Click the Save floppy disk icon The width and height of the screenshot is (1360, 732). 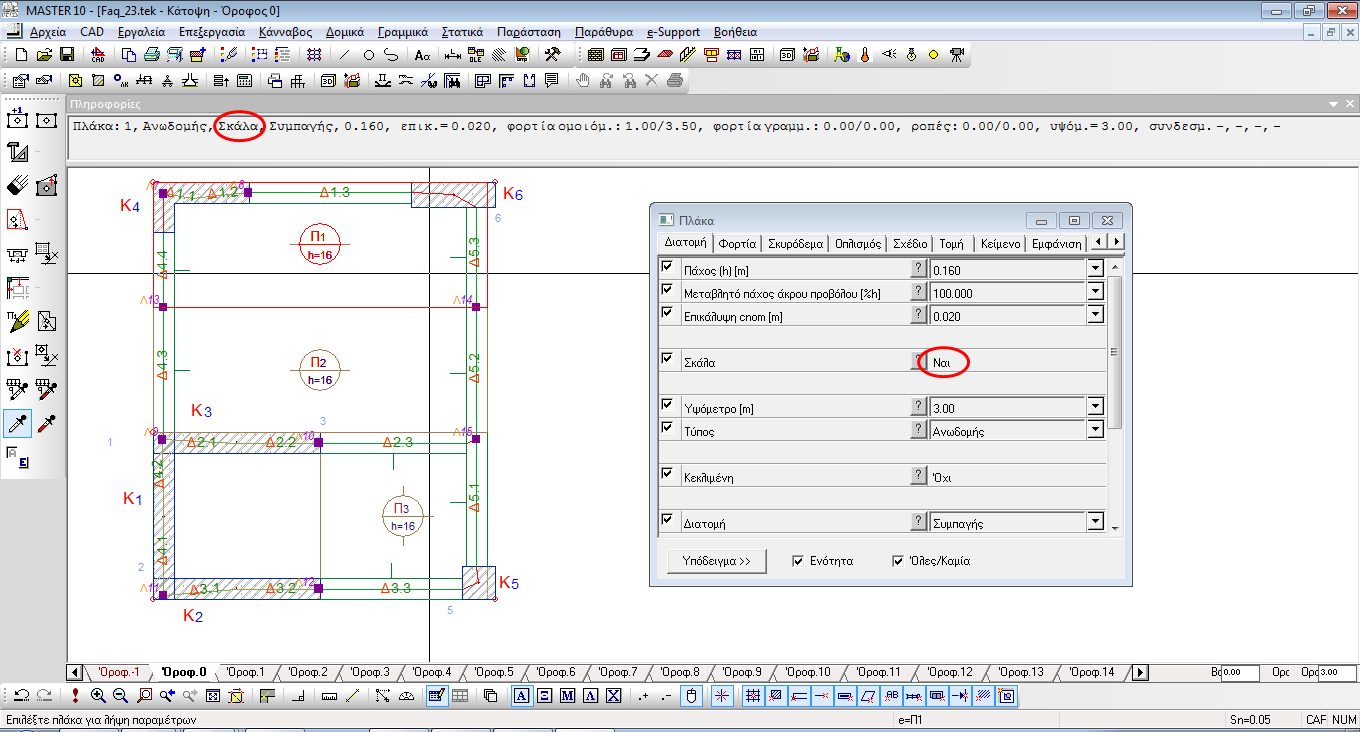point(67,55)
